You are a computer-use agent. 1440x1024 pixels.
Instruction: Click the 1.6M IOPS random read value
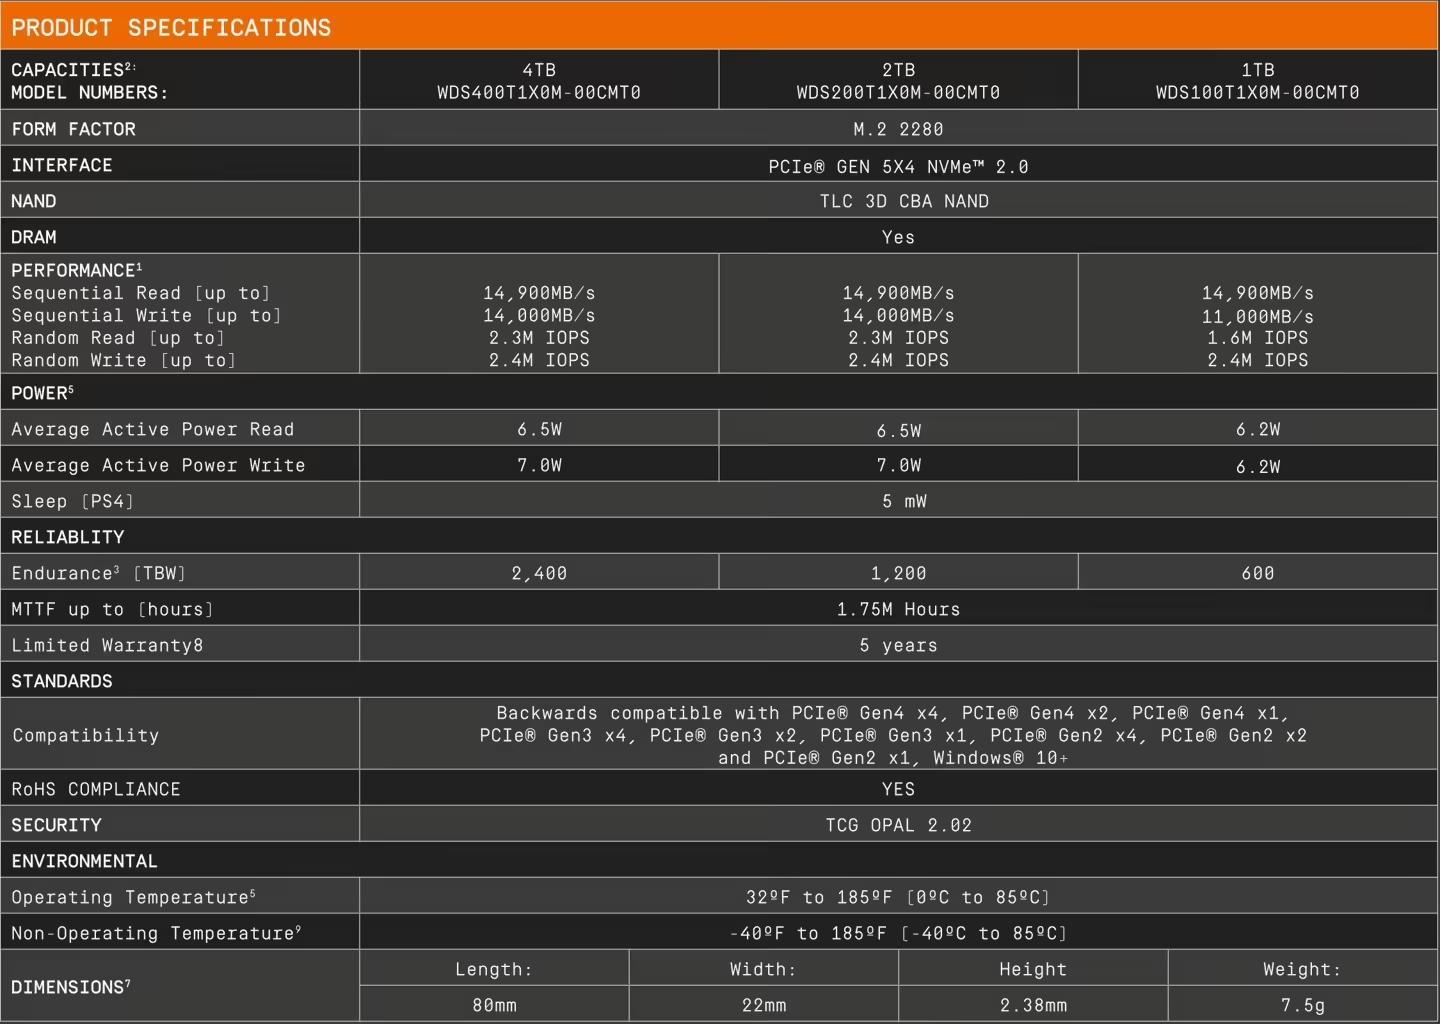click(1257, 338)
